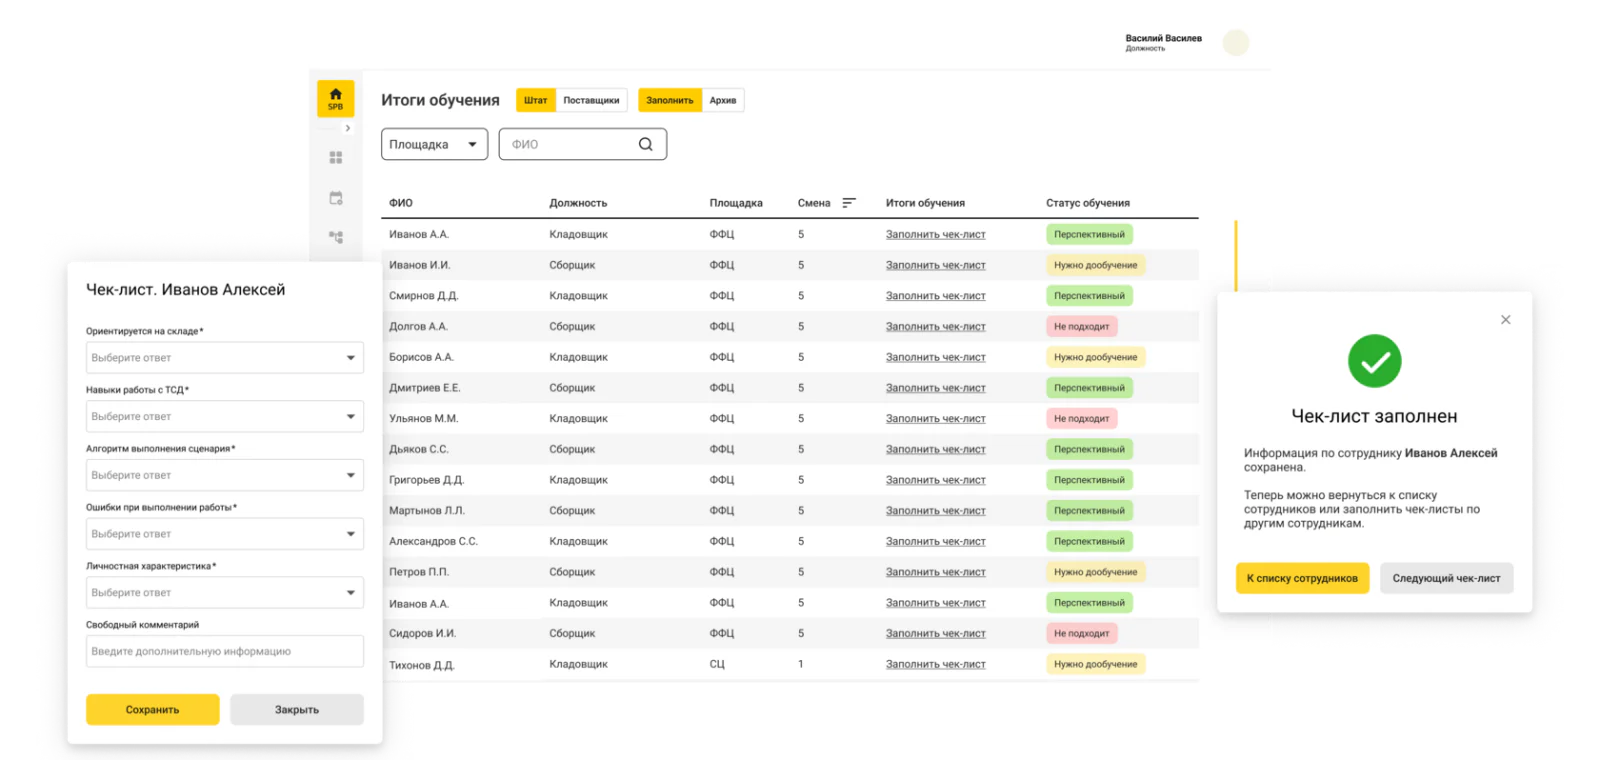The width and height of the screenshot is (1600, 760).
Task: Open the SPB home sidebar icon
Action: 335,99
